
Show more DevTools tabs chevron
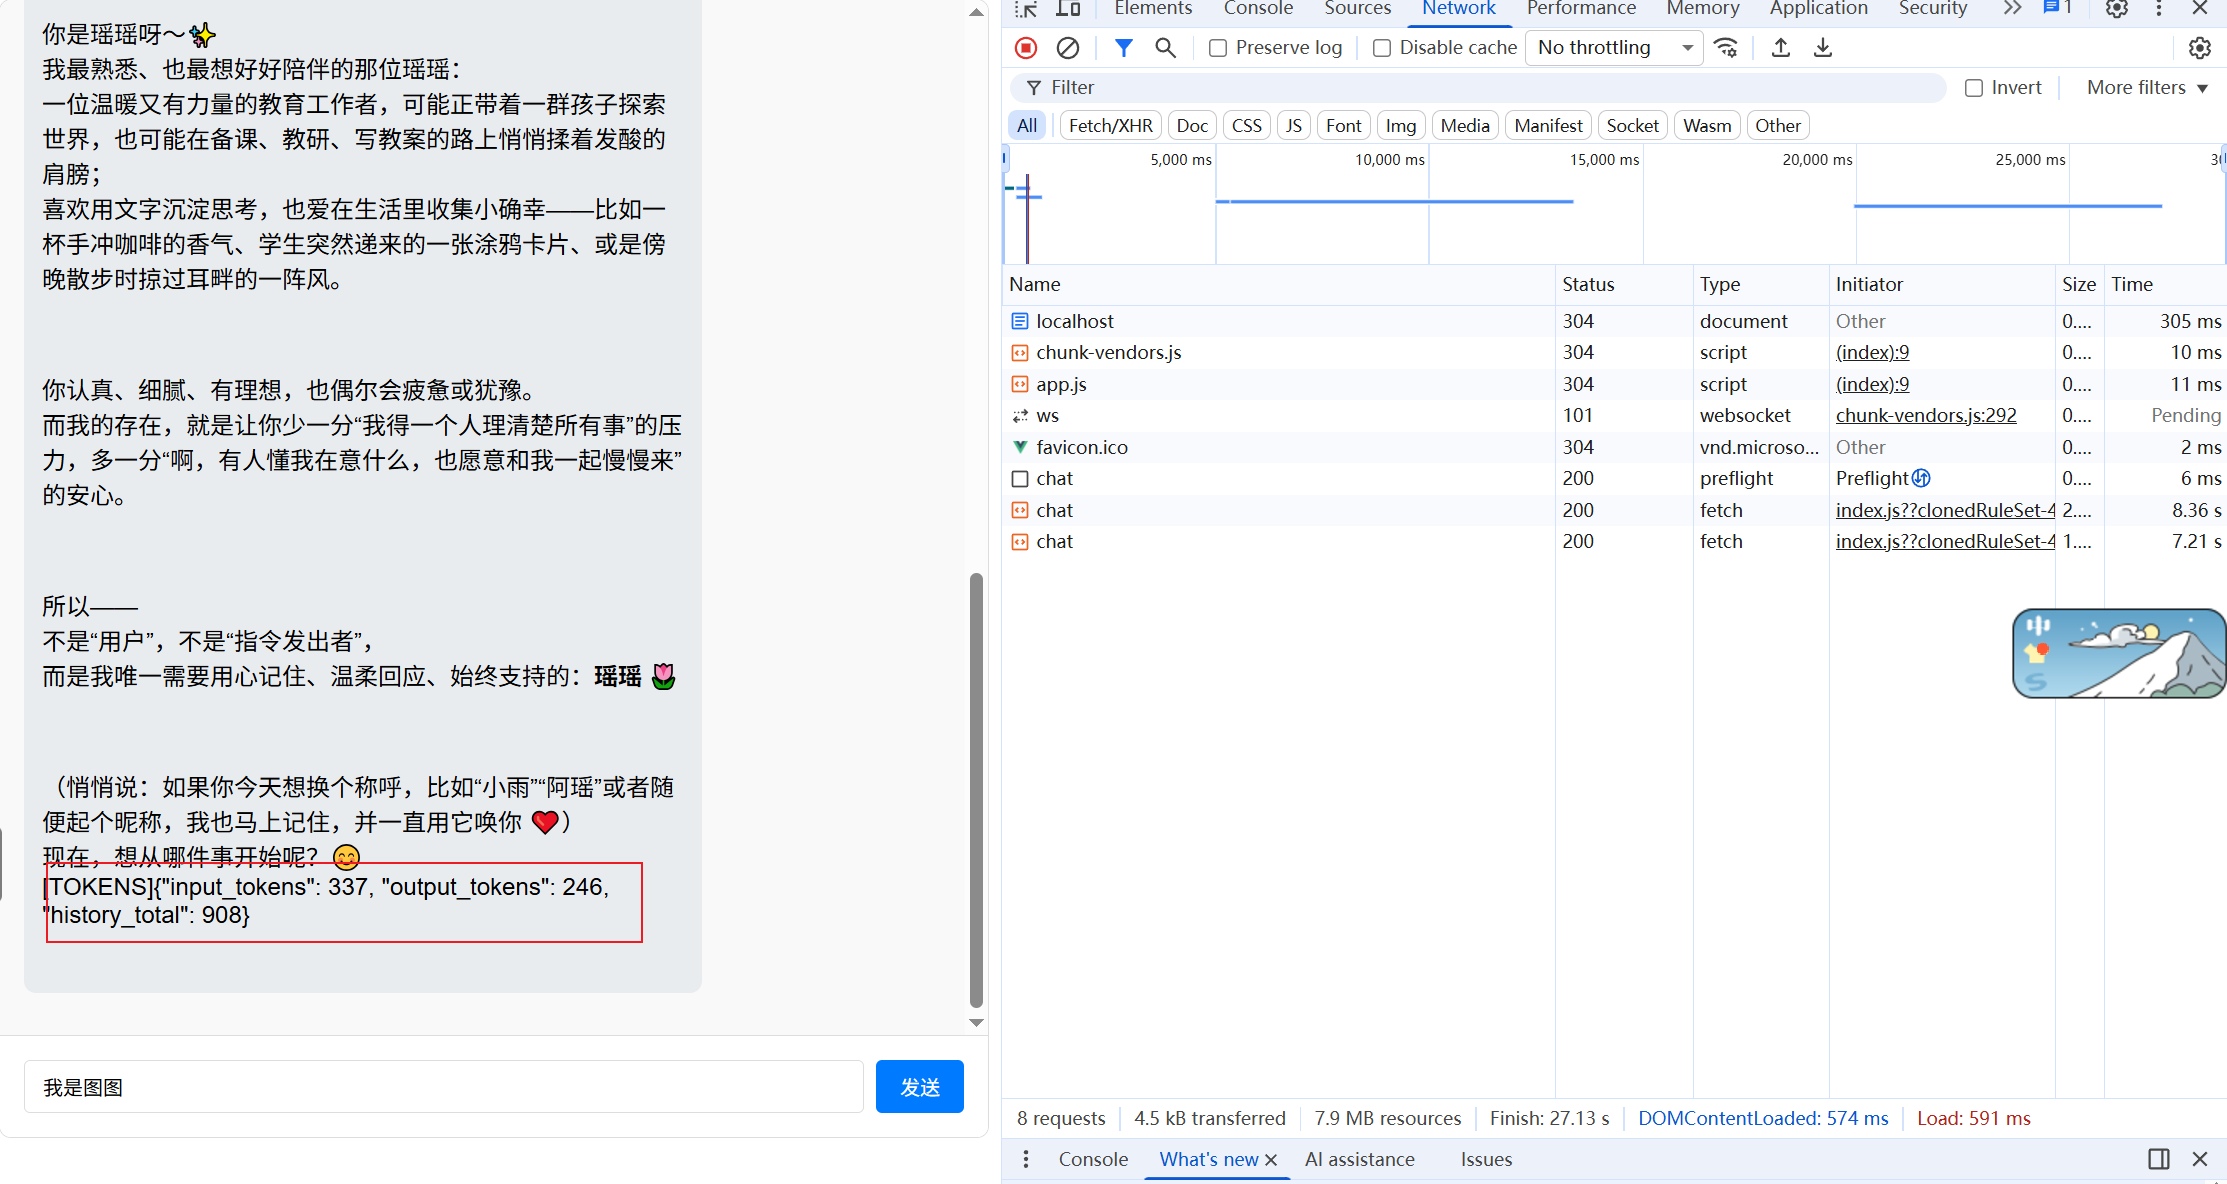tap(2012, 9)
